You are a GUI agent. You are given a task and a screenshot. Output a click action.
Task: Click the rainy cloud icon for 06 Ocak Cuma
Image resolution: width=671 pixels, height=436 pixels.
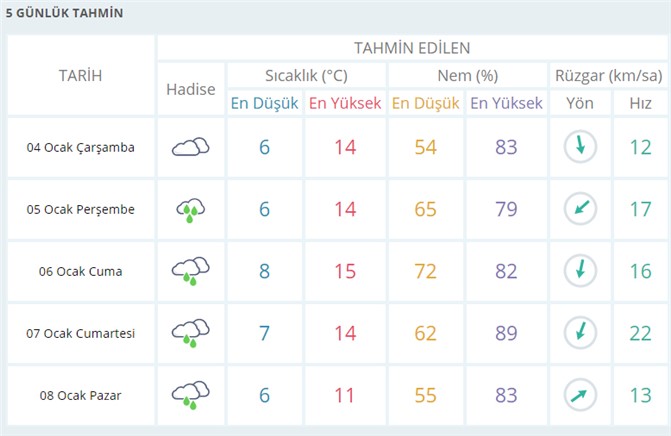190,271
